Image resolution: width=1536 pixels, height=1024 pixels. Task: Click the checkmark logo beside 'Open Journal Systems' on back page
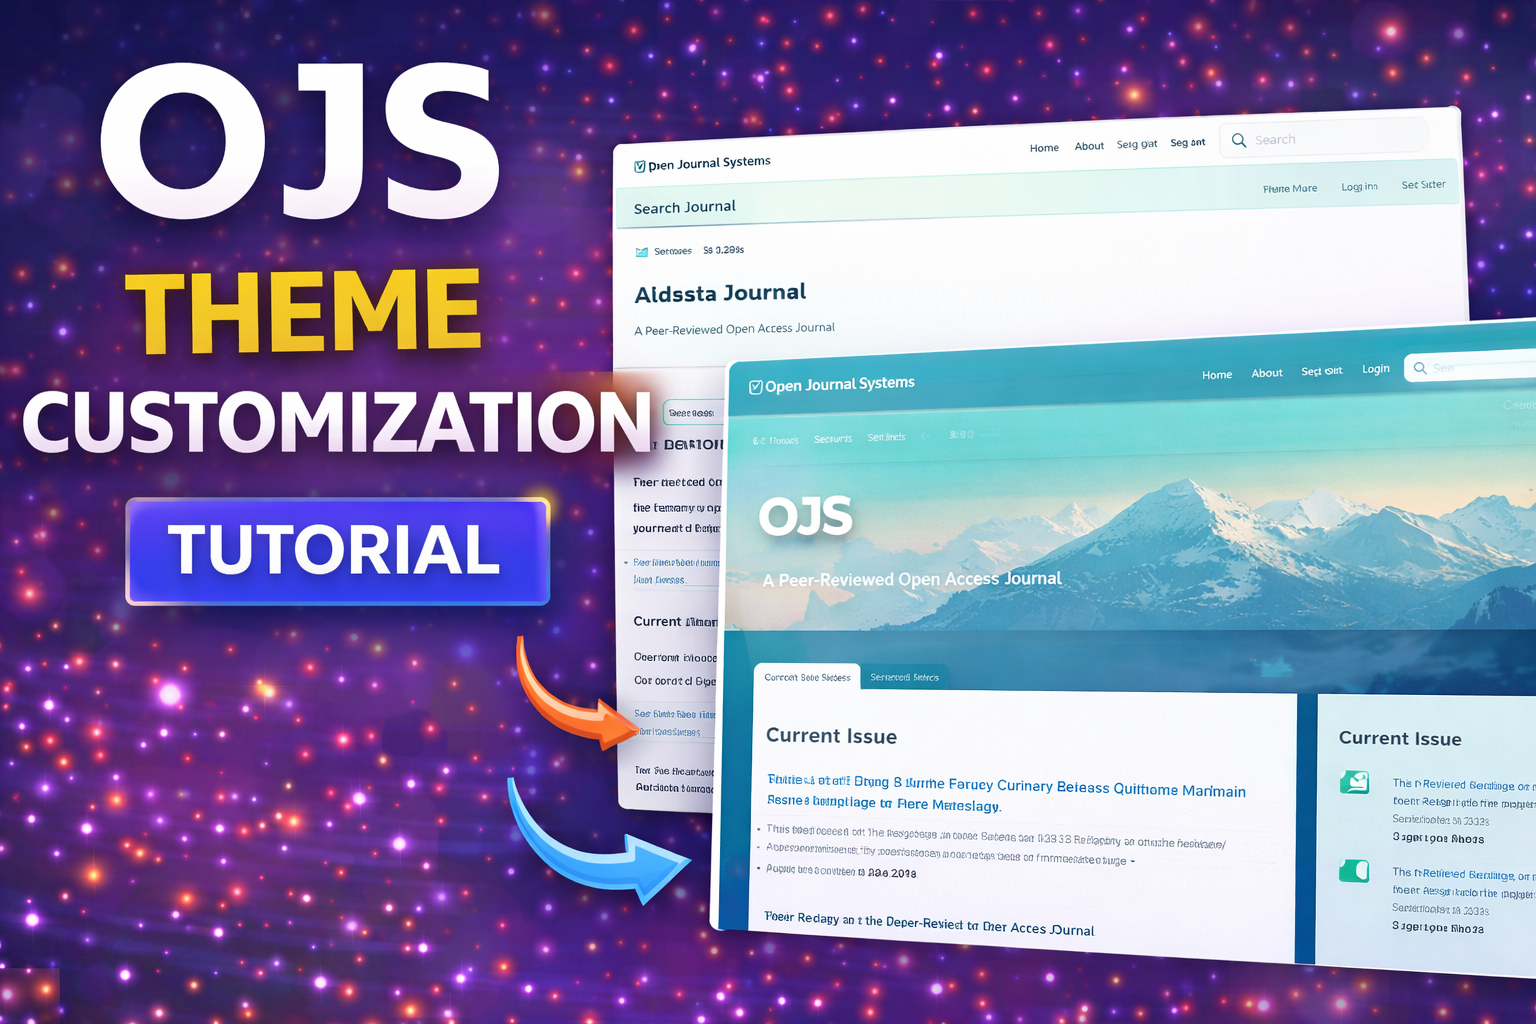[641, 162]
